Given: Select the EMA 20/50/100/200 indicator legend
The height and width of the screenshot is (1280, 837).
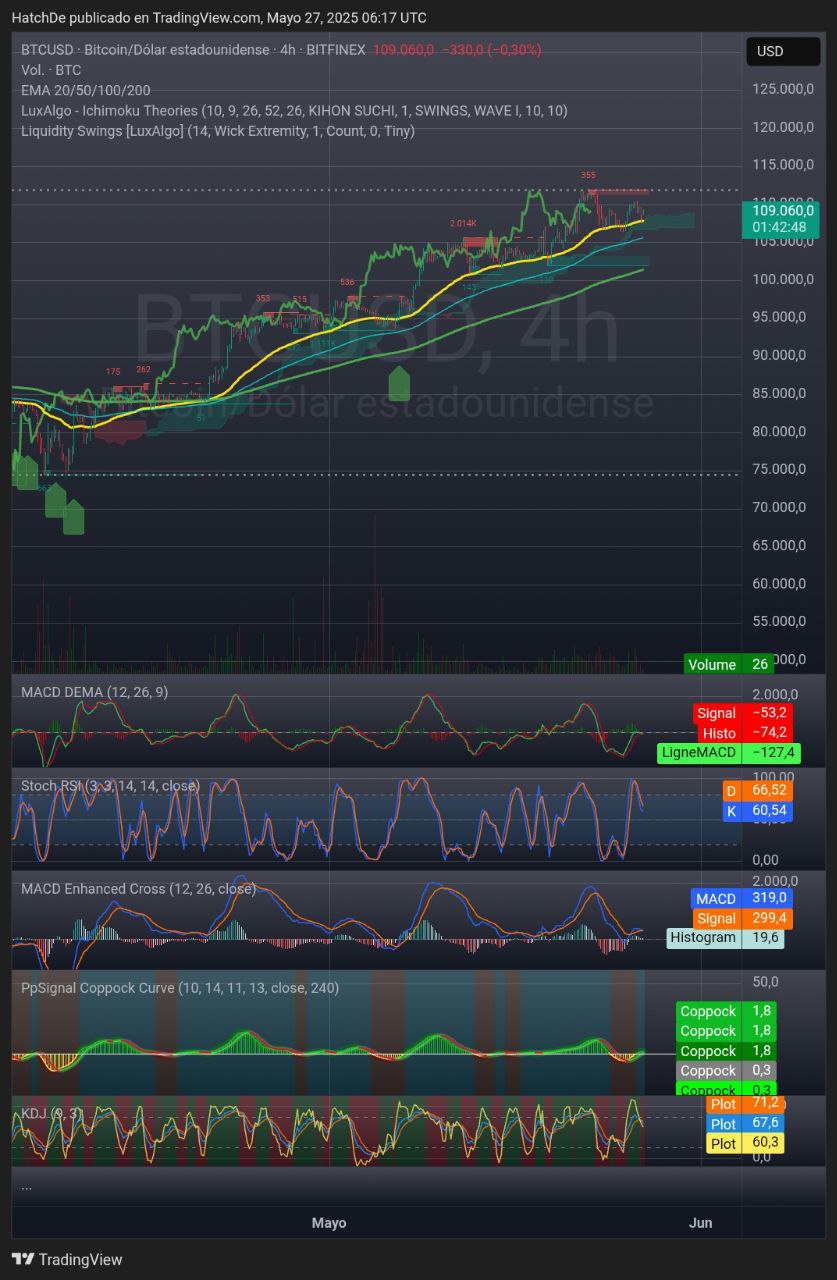Looking at the screenshot, I should pyautogui.click(x=86, y=90).
